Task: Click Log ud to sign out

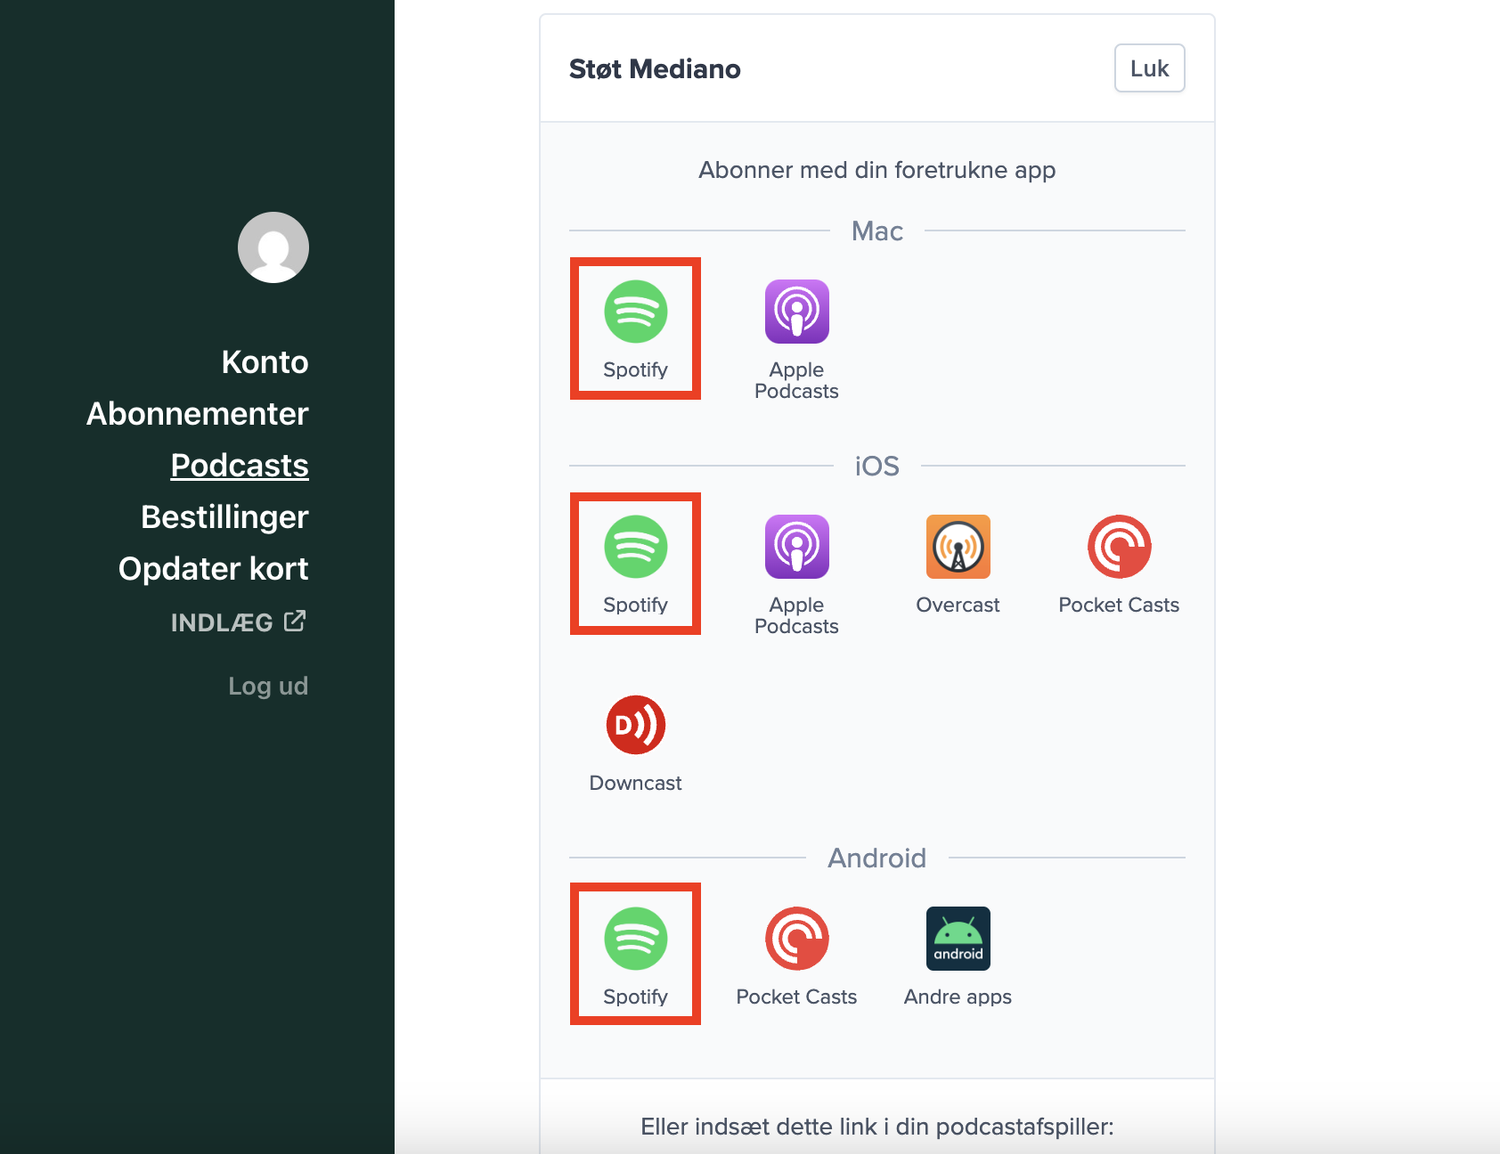Action: tap(268, 686)
